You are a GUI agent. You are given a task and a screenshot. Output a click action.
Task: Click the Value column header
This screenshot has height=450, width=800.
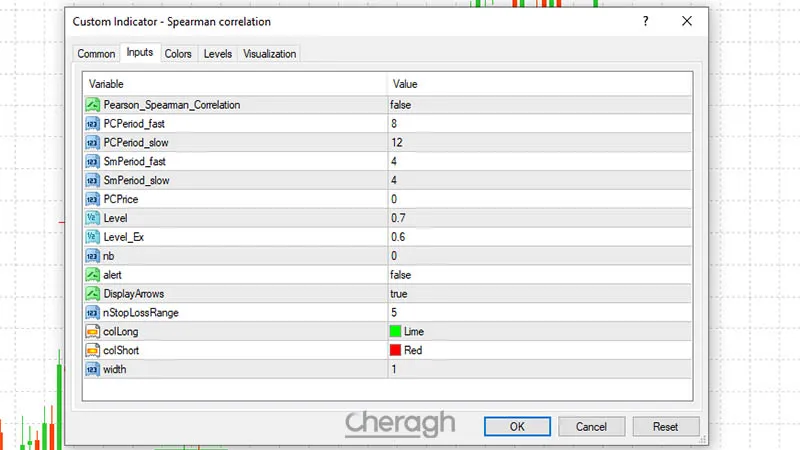coord(405,84)
